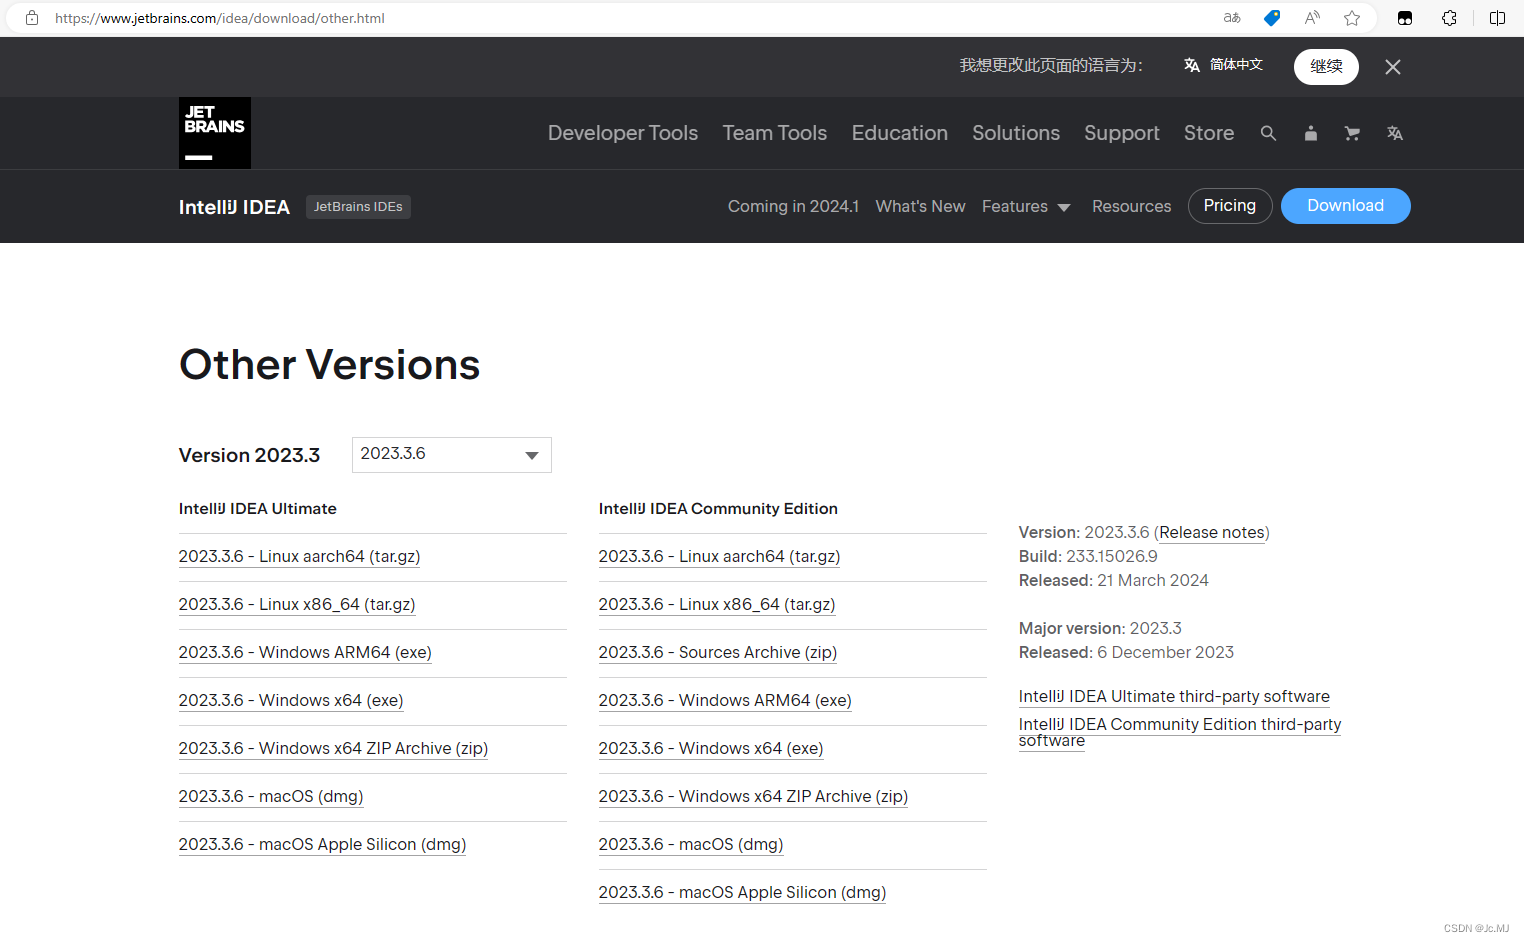The width and height of the screenshot is (1524, 942).
Task: Expand the Features dropdown
Action: [1026, 206]
